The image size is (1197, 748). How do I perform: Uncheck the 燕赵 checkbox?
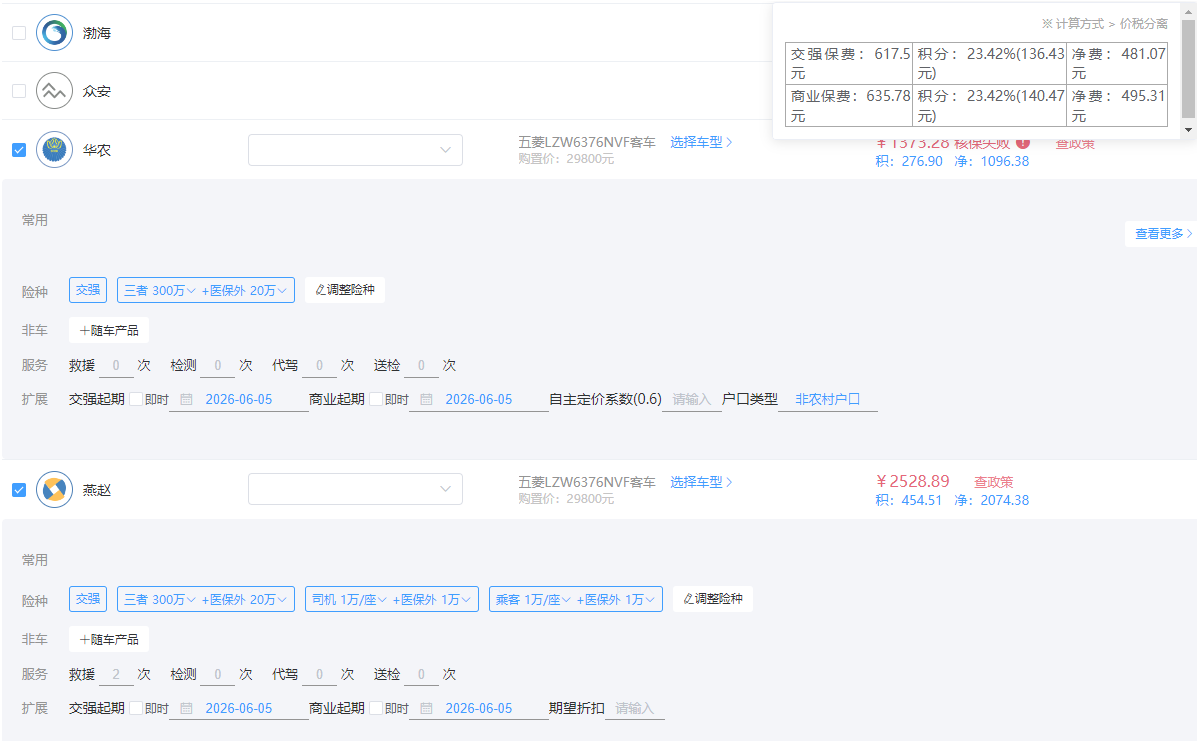coord(19,489)
